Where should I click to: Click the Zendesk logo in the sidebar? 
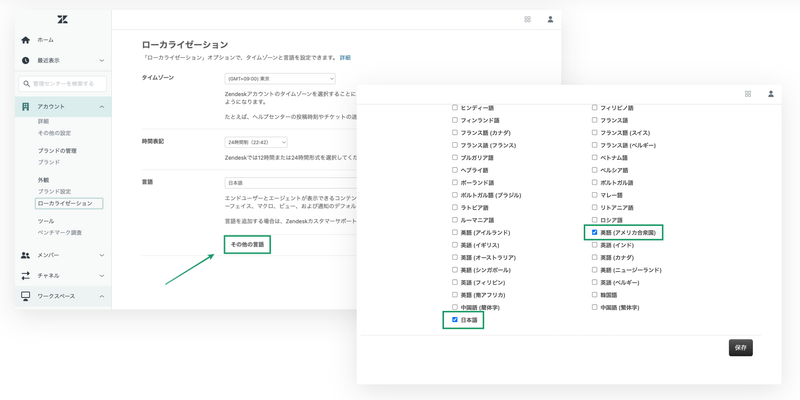tap(63, 19)
